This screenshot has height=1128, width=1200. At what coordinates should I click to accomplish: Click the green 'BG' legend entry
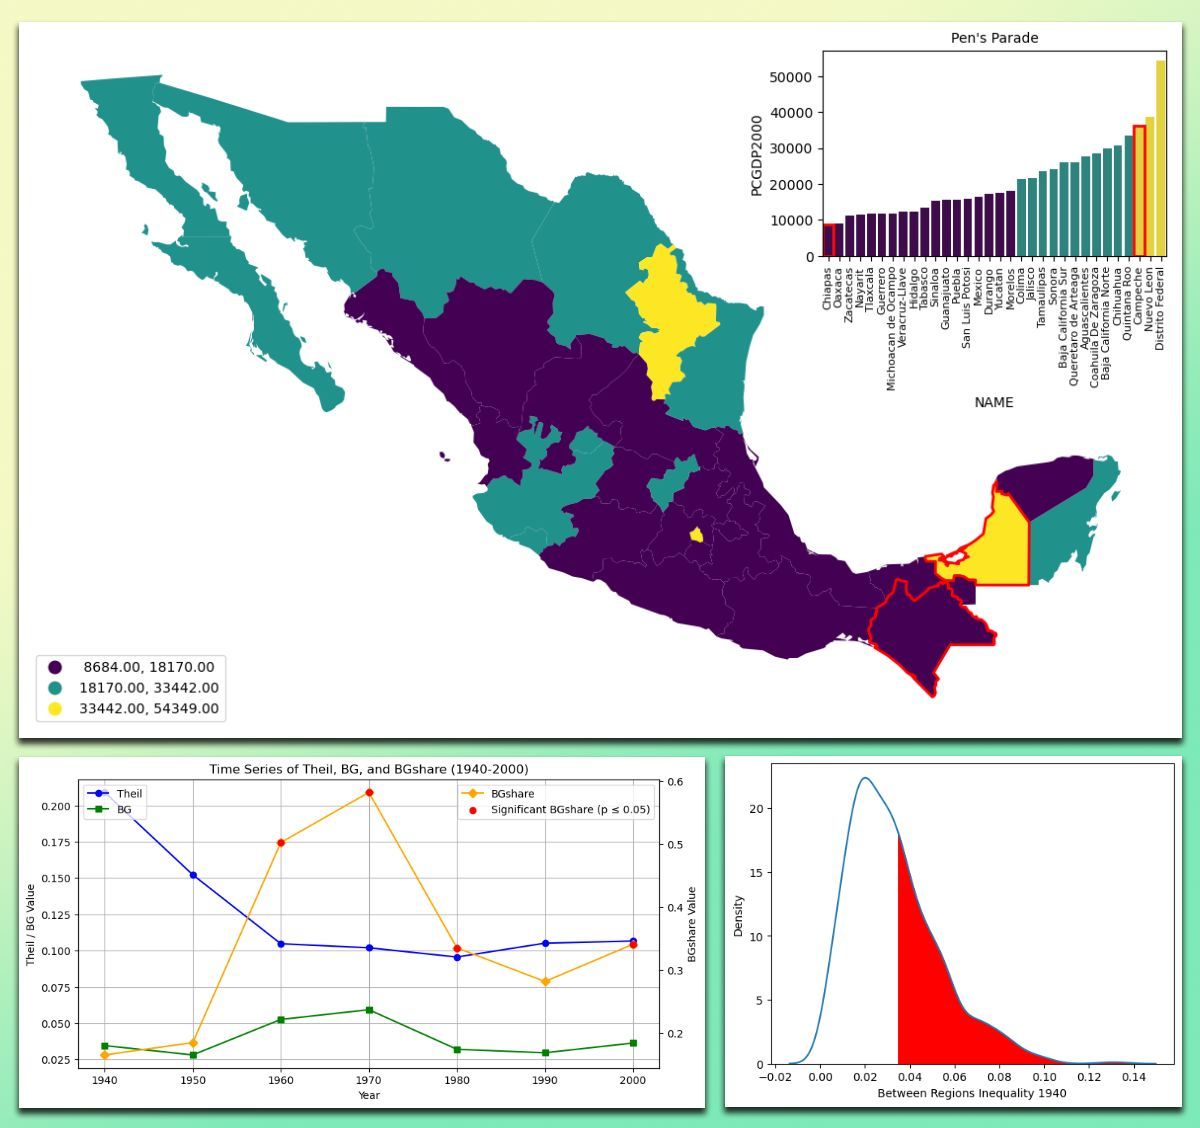click(111, 810)
